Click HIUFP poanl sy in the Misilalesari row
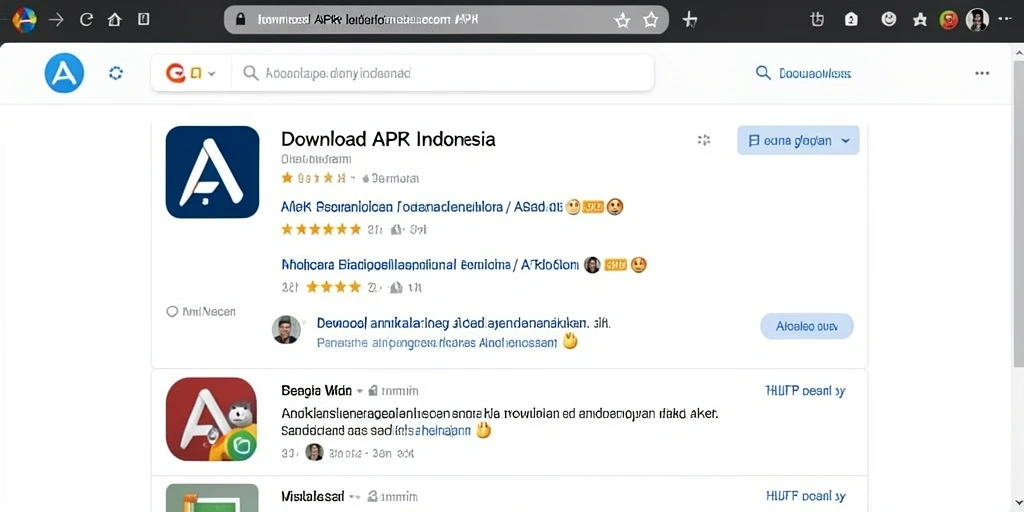Screen dimensions: 1024x512 click(x=805, y=496)
